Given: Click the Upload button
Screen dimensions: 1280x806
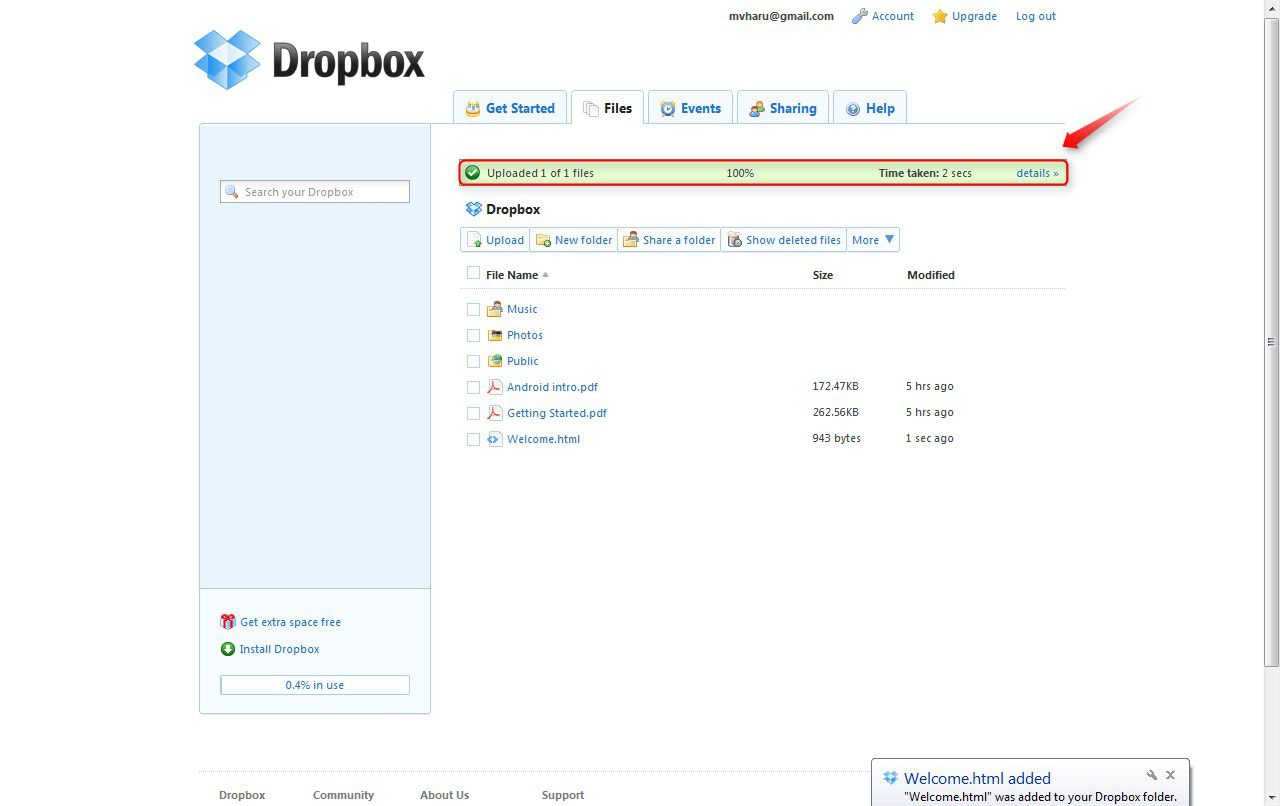Looking at the screenshot, I should (x=495, y=240).
